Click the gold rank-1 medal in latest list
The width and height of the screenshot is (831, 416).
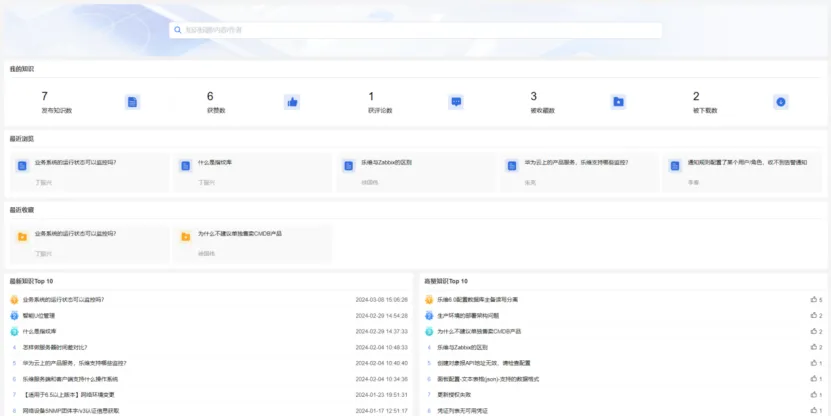coord(14,299)
